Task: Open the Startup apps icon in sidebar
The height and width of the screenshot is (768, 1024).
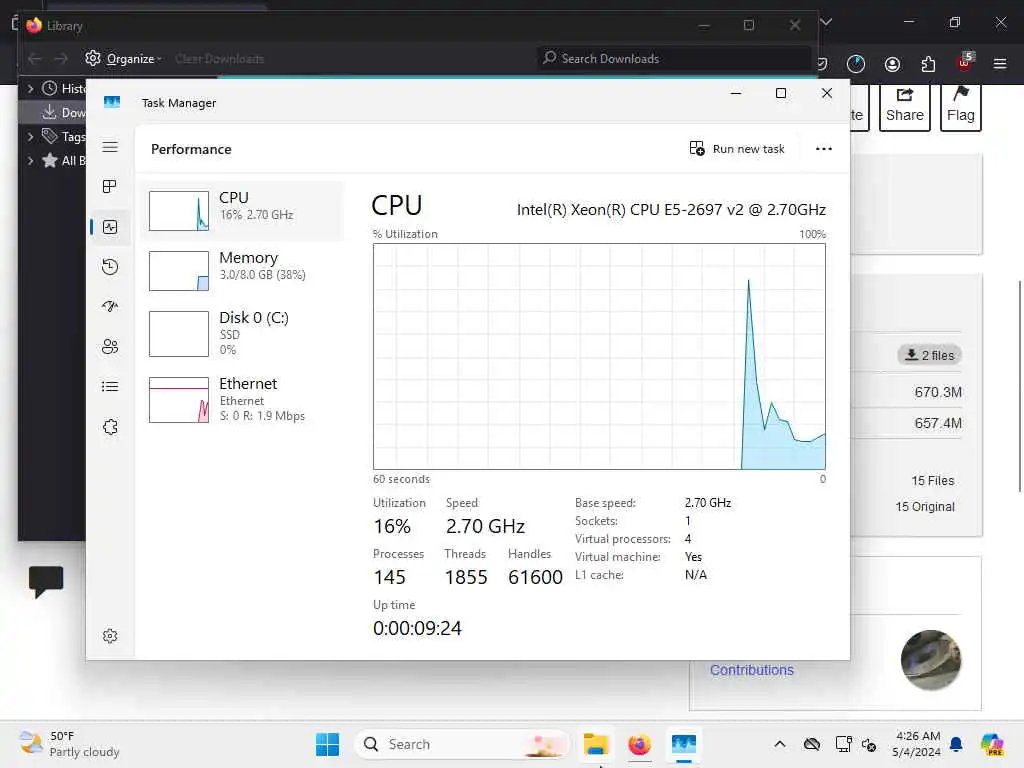Action: tap(110, 306)
